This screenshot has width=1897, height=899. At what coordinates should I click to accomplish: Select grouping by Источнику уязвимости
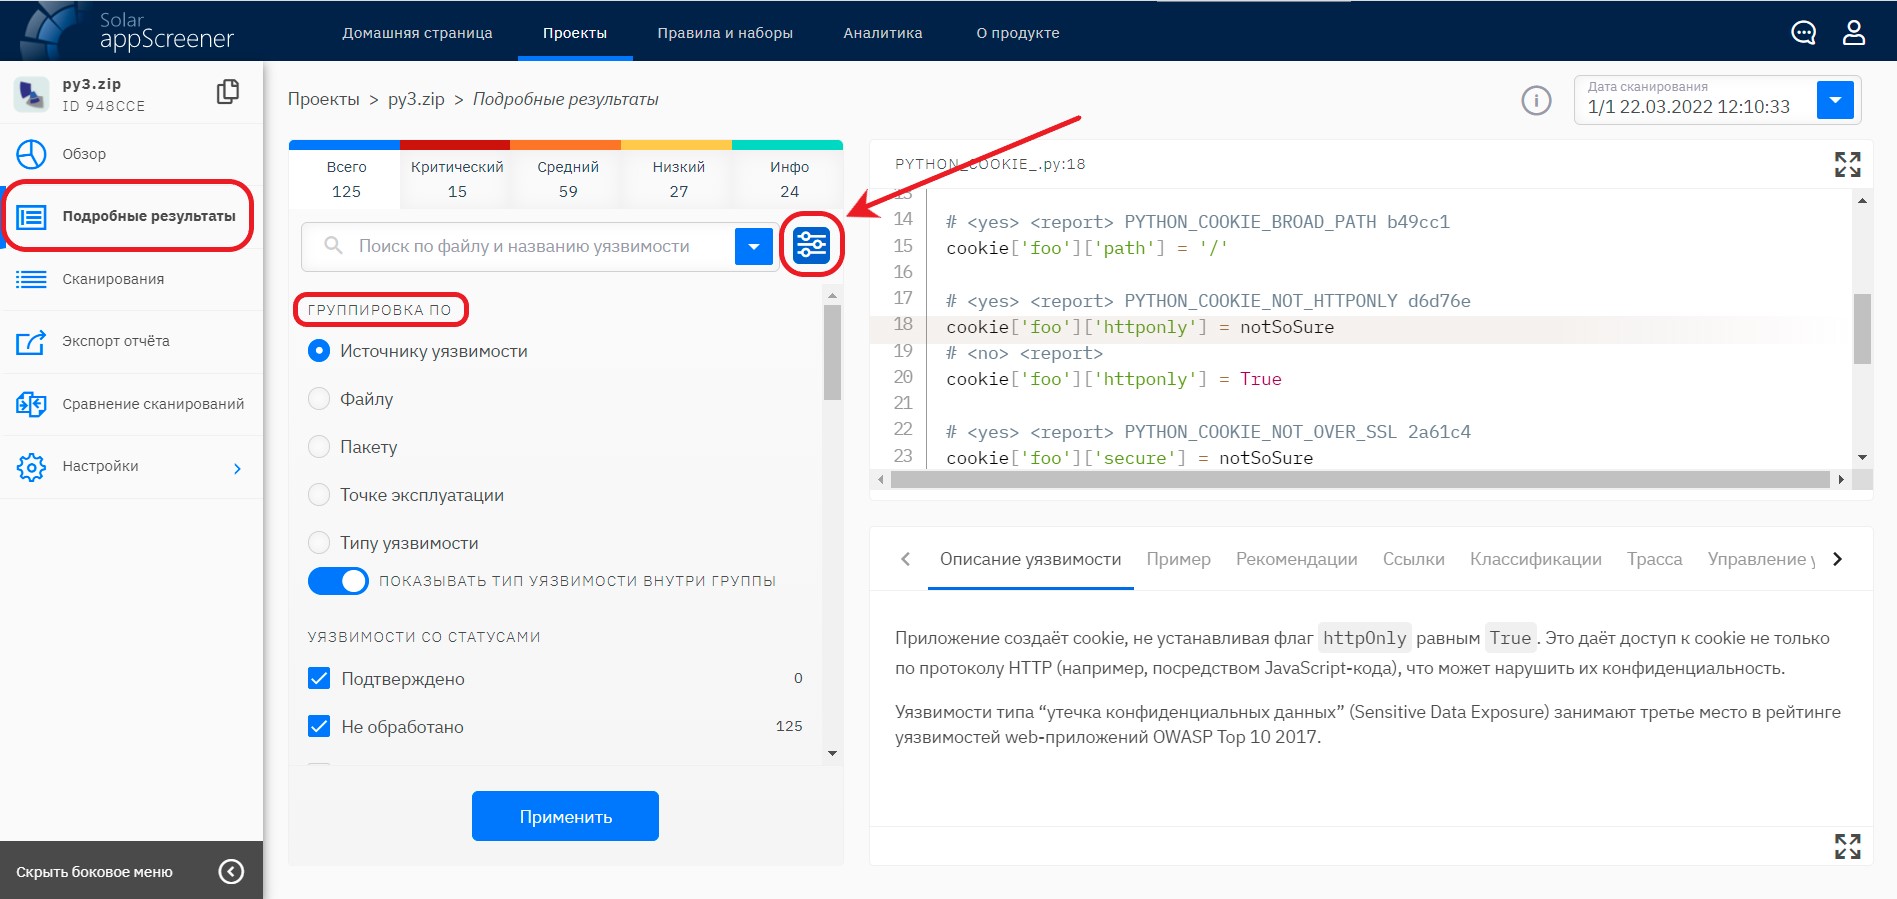pos(319,351)
